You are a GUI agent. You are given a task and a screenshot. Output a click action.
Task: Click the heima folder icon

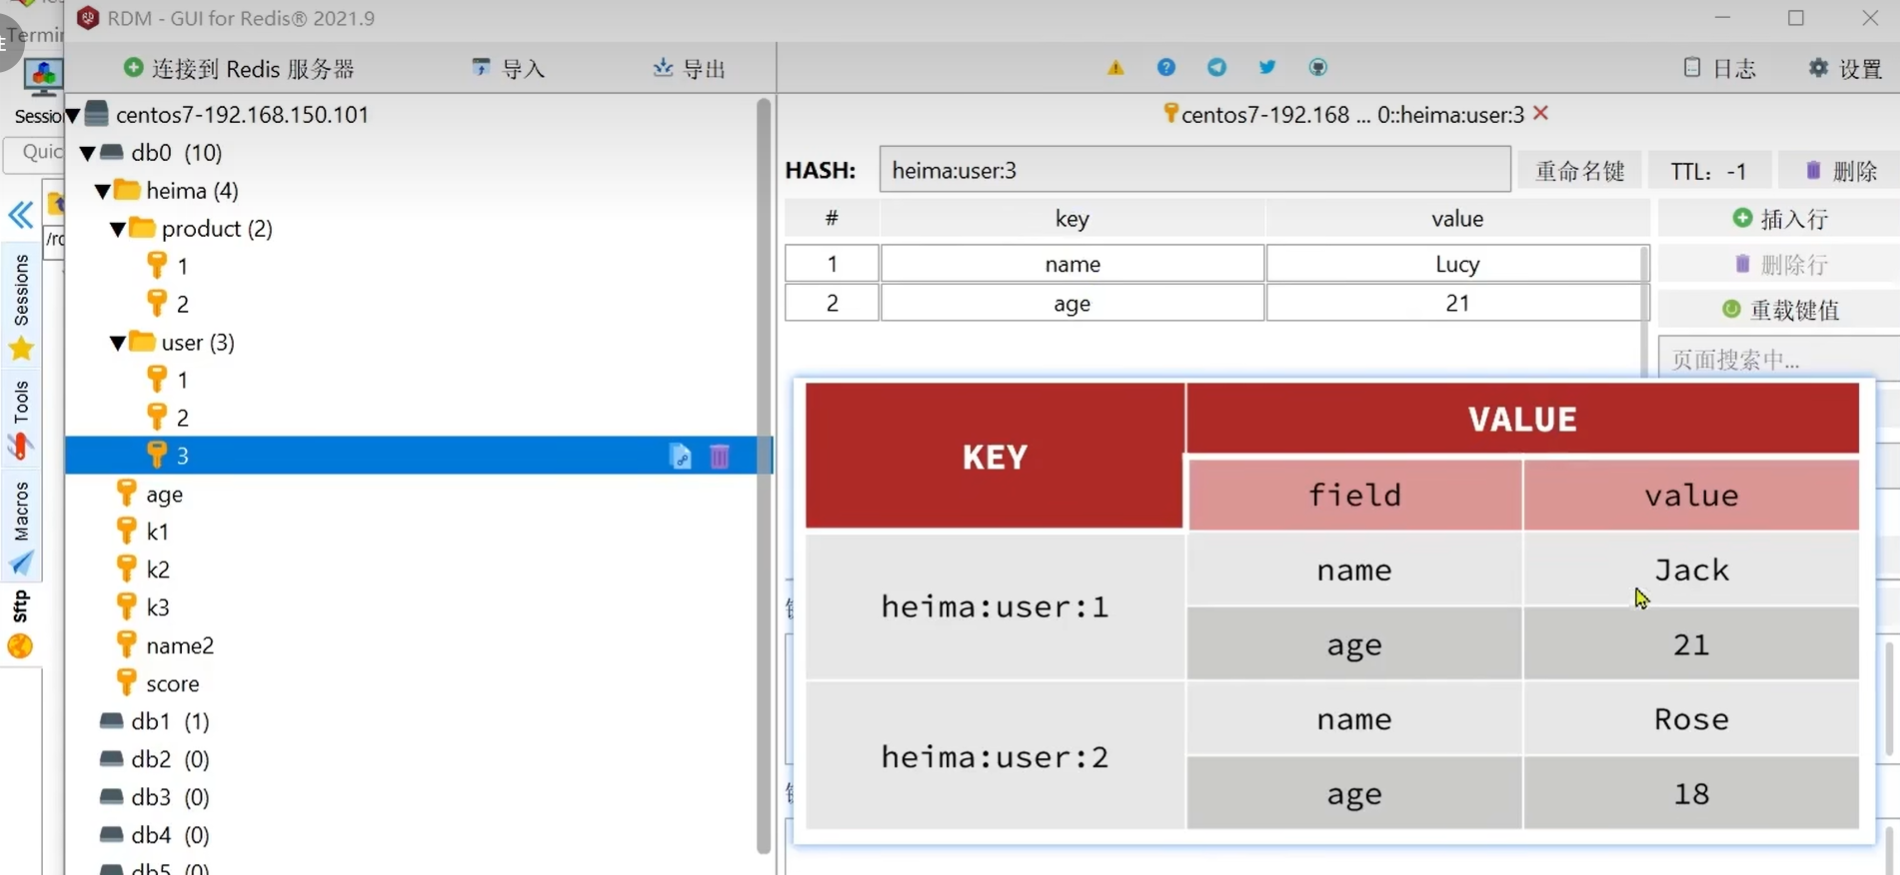pos(127,189)
